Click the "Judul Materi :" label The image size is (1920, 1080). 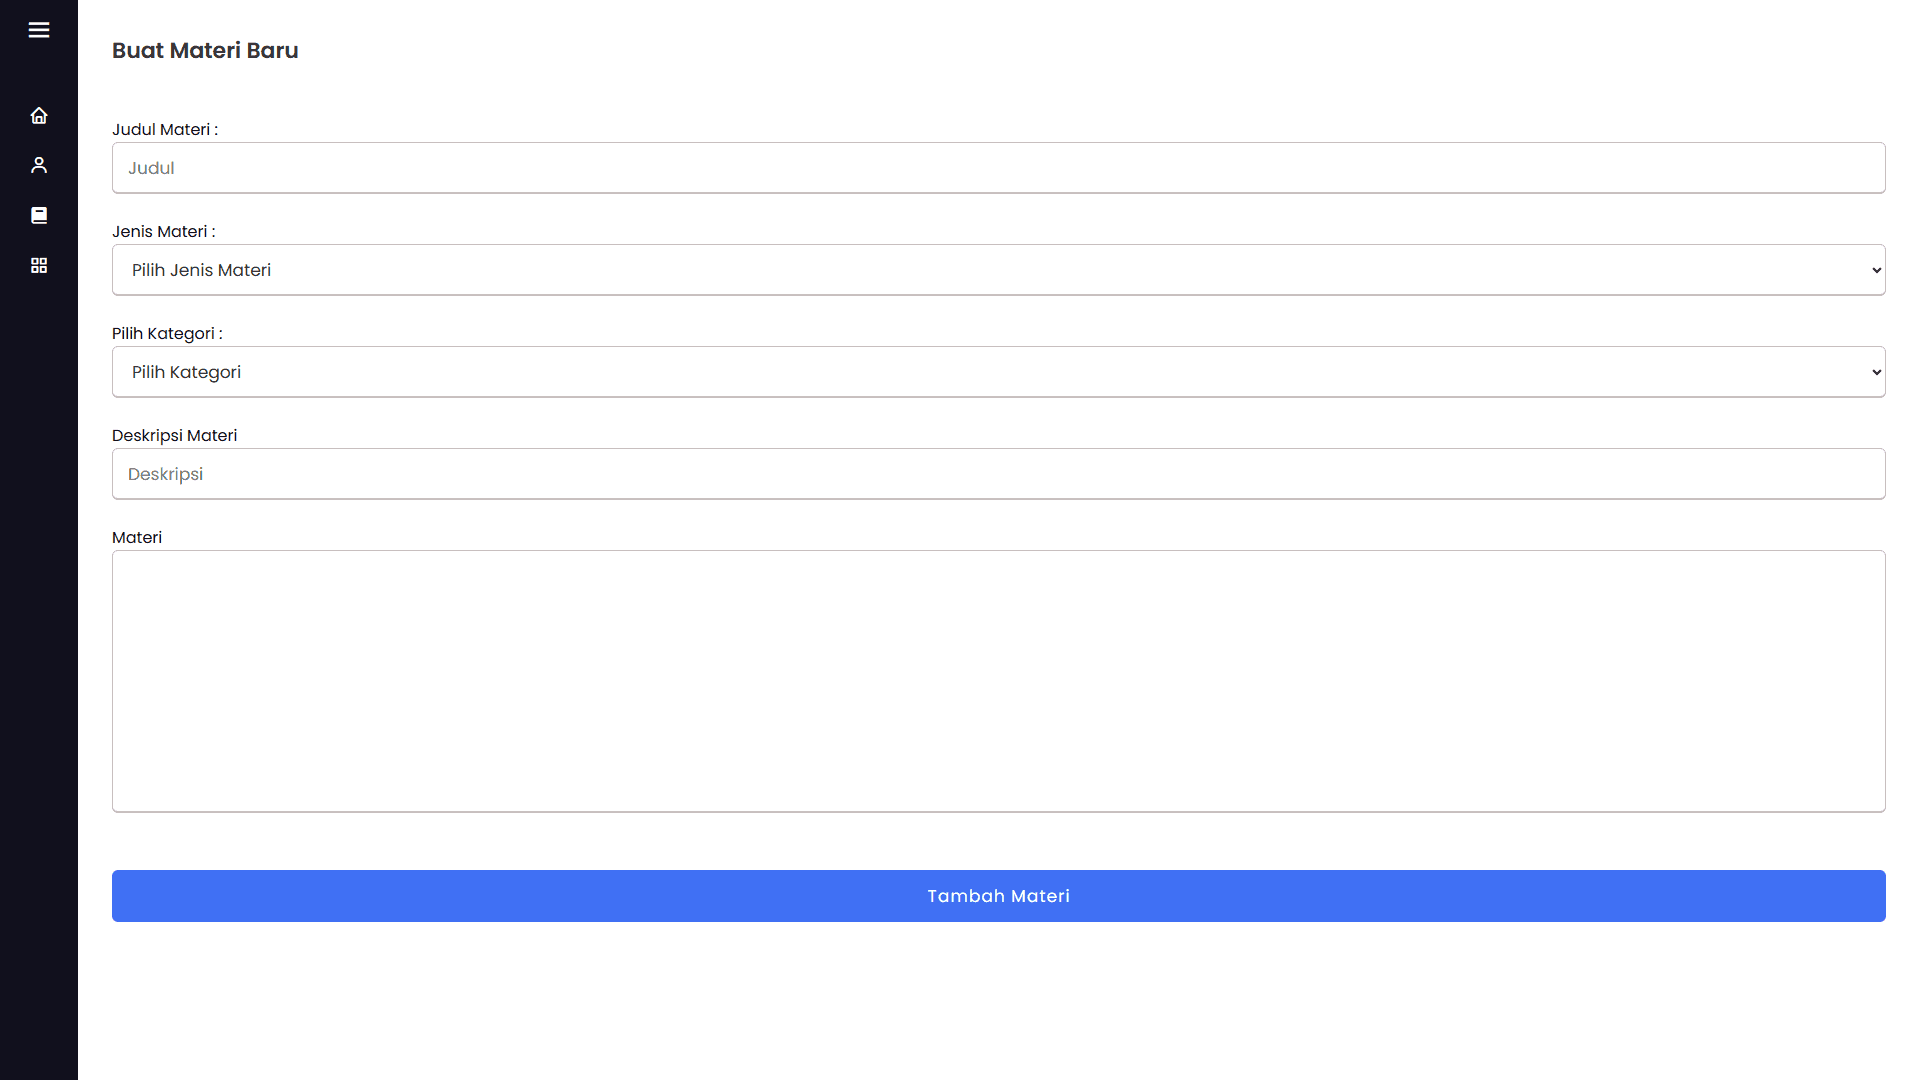click(165, 130)
